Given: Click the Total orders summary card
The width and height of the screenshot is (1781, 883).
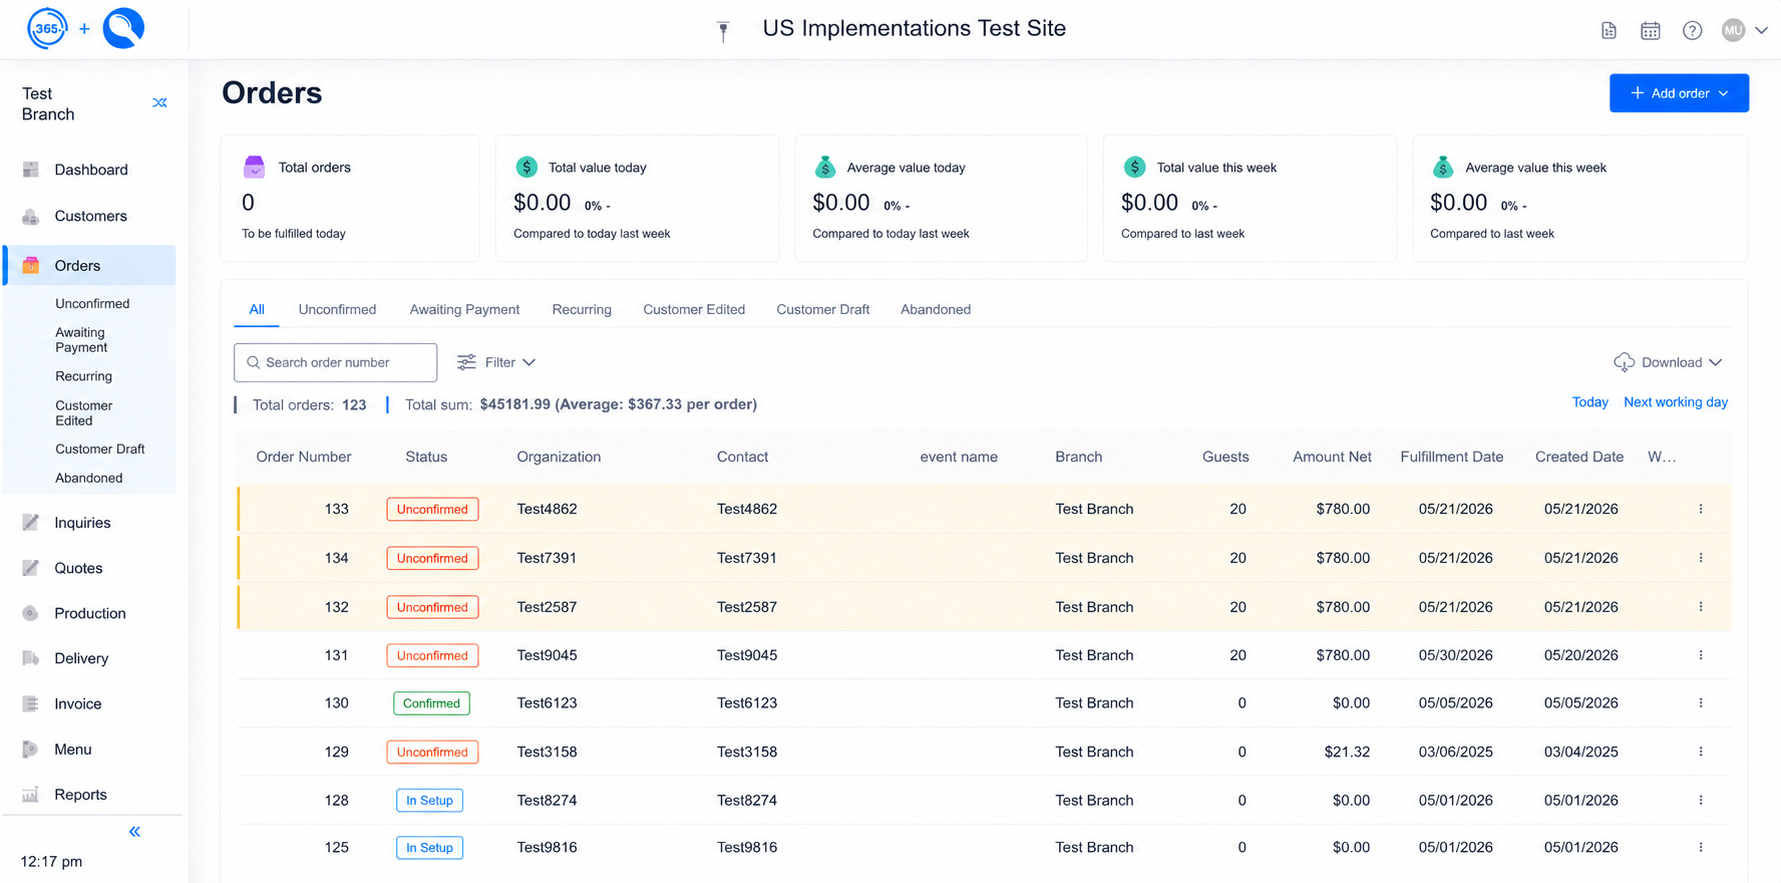Looking at the screenshot, I should 350,198.
